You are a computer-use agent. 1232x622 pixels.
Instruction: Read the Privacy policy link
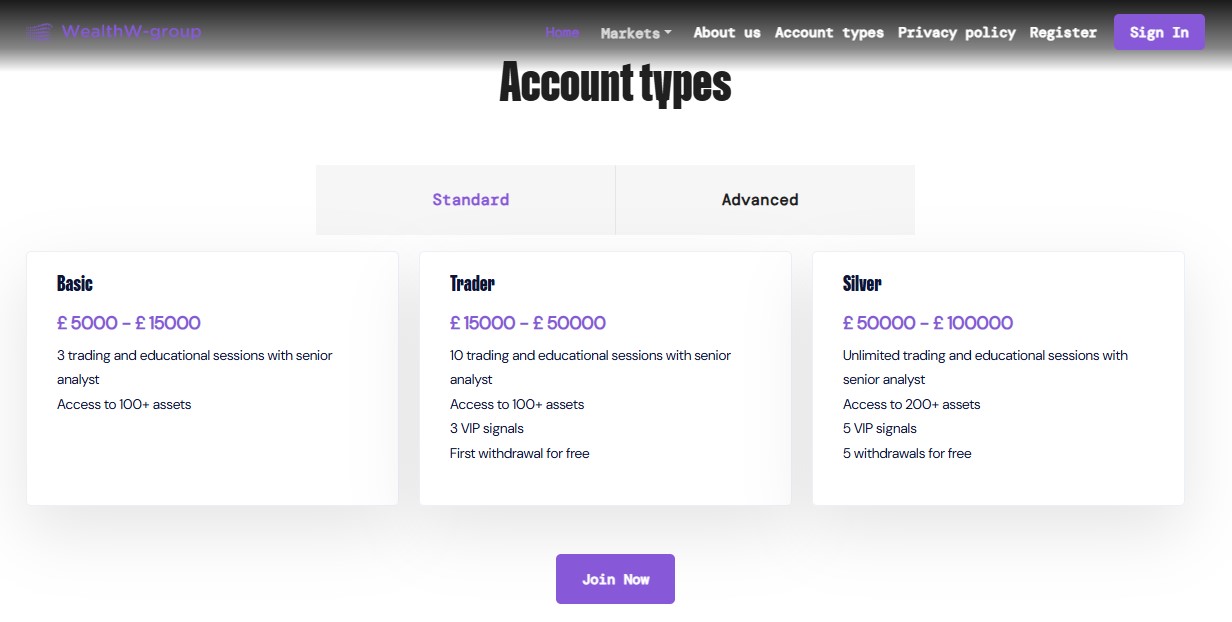click(x=956, y=32)
